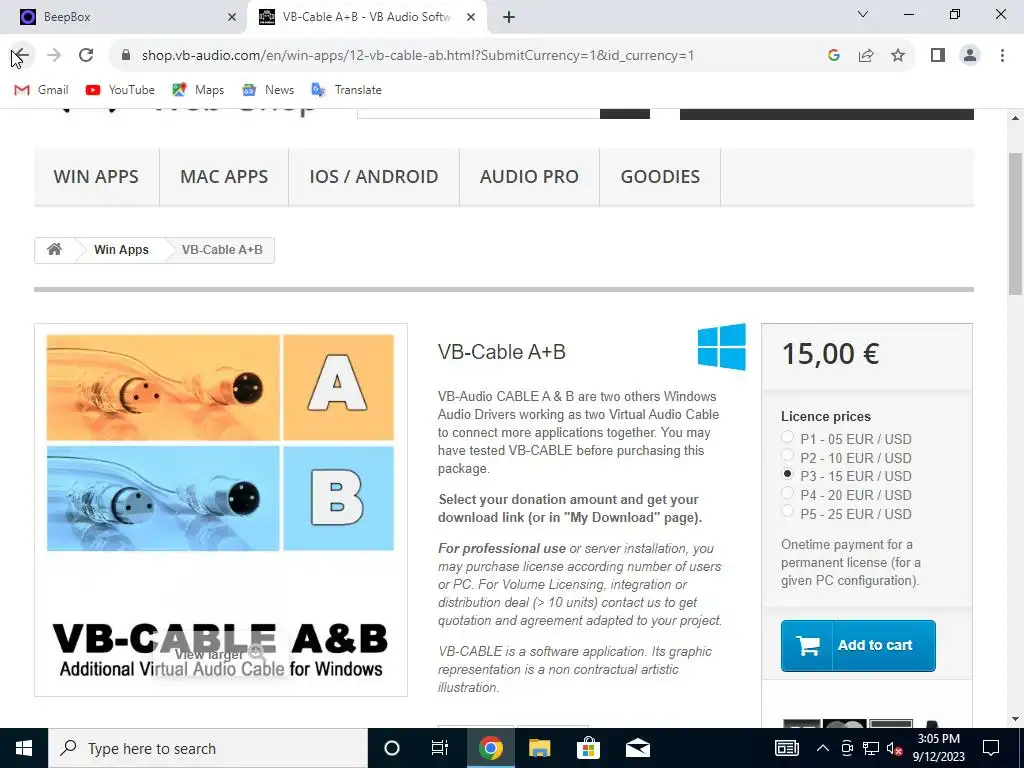The width and height of the screenshot is (1024, 768).
Task: Click the page vertical scrollbar thumb
Action: (1016, 224)
